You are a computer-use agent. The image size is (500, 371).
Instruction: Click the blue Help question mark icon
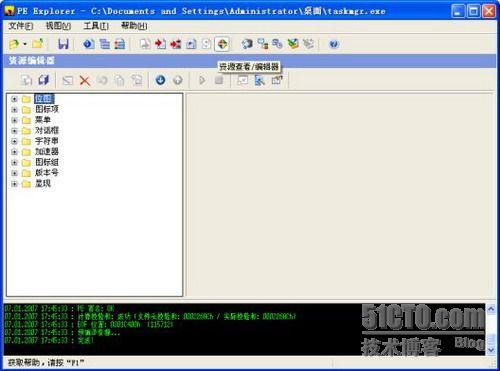334,44
